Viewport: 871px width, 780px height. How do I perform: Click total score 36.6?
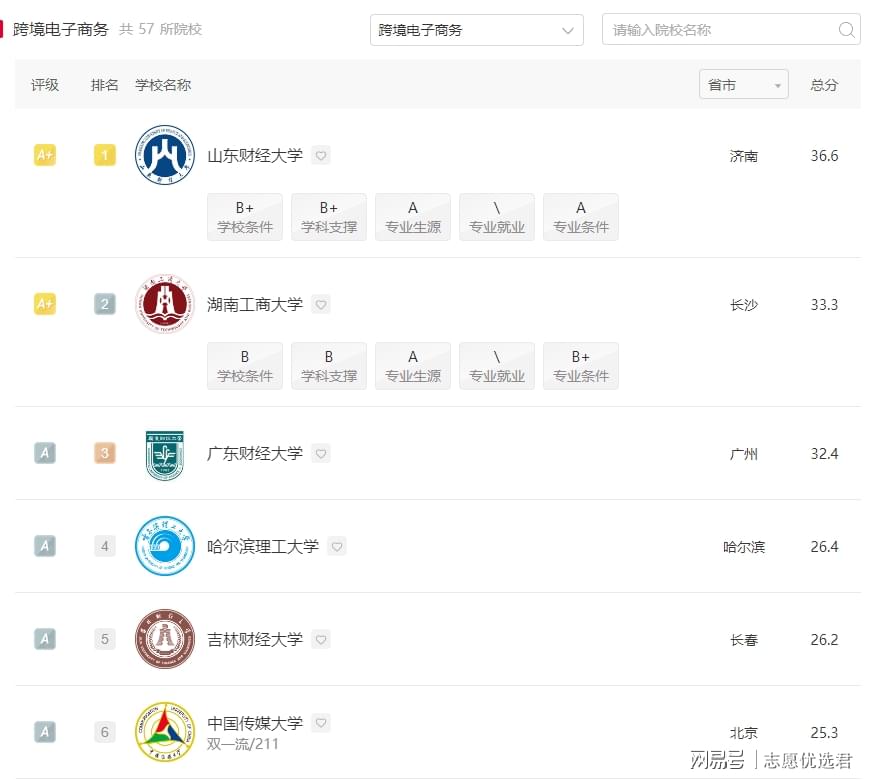[x=824, y=156]
